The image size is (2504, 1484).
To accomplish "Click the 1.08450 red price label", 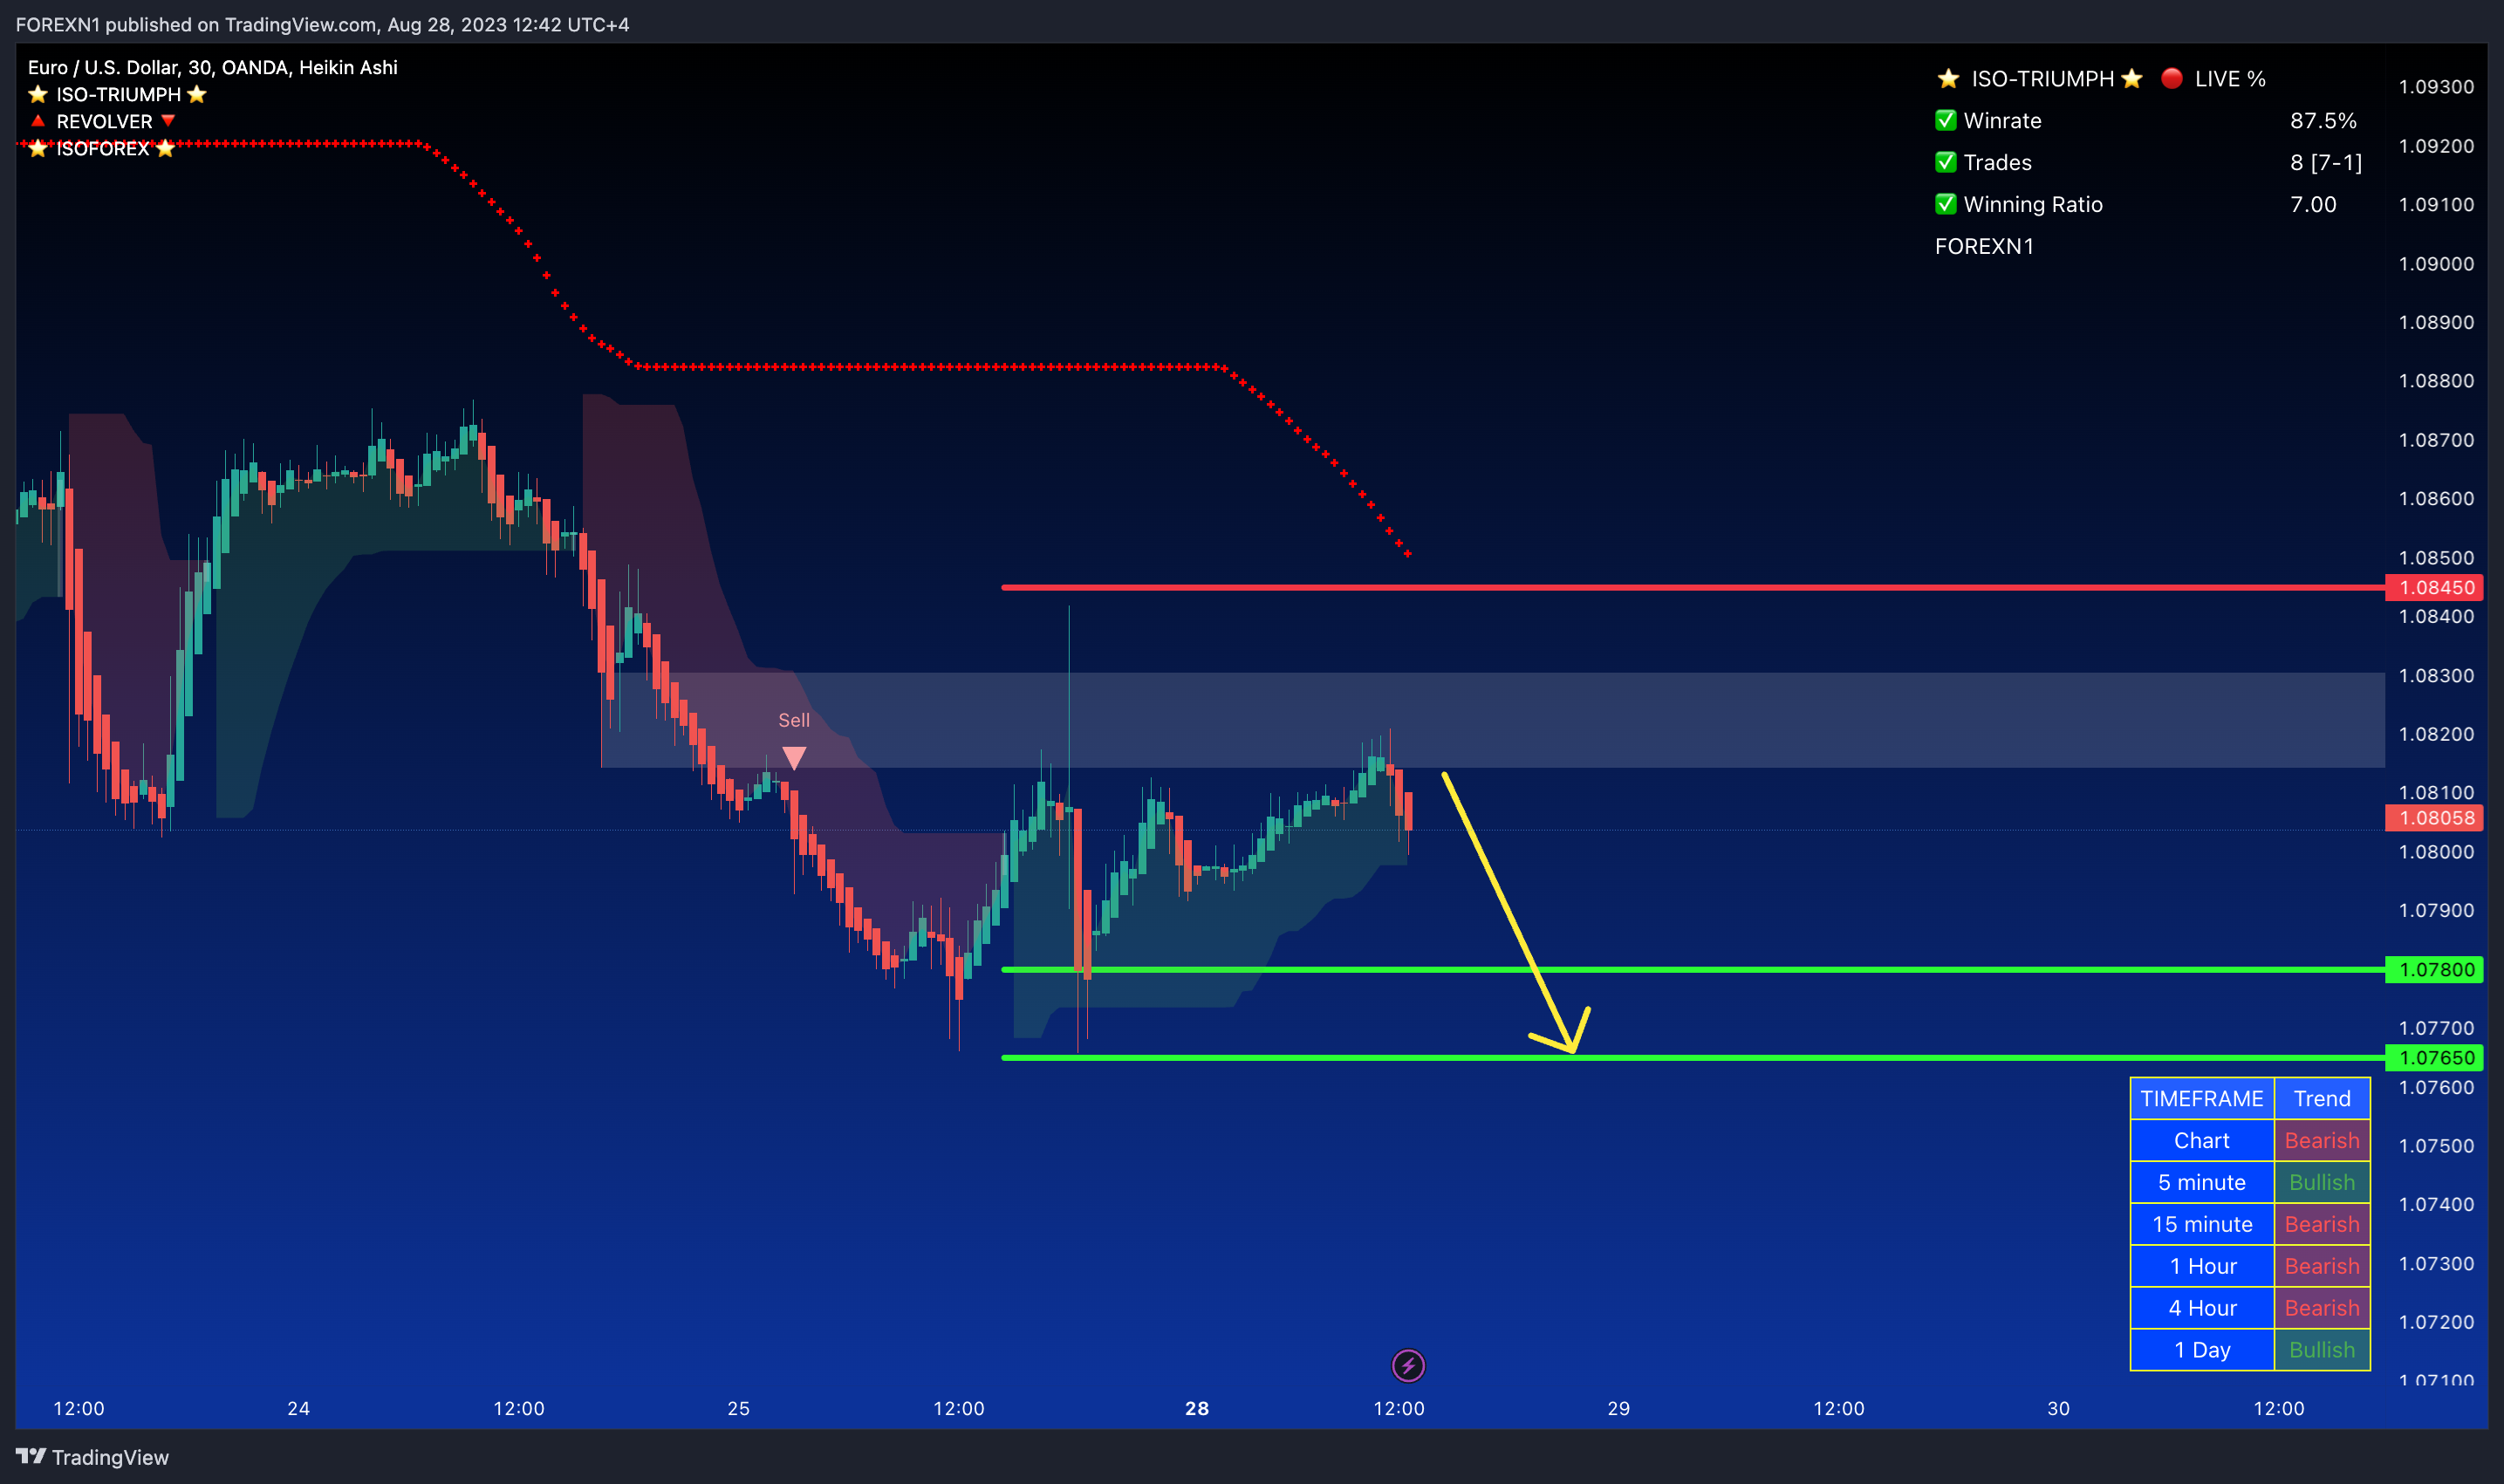I will coord(2434,588).
